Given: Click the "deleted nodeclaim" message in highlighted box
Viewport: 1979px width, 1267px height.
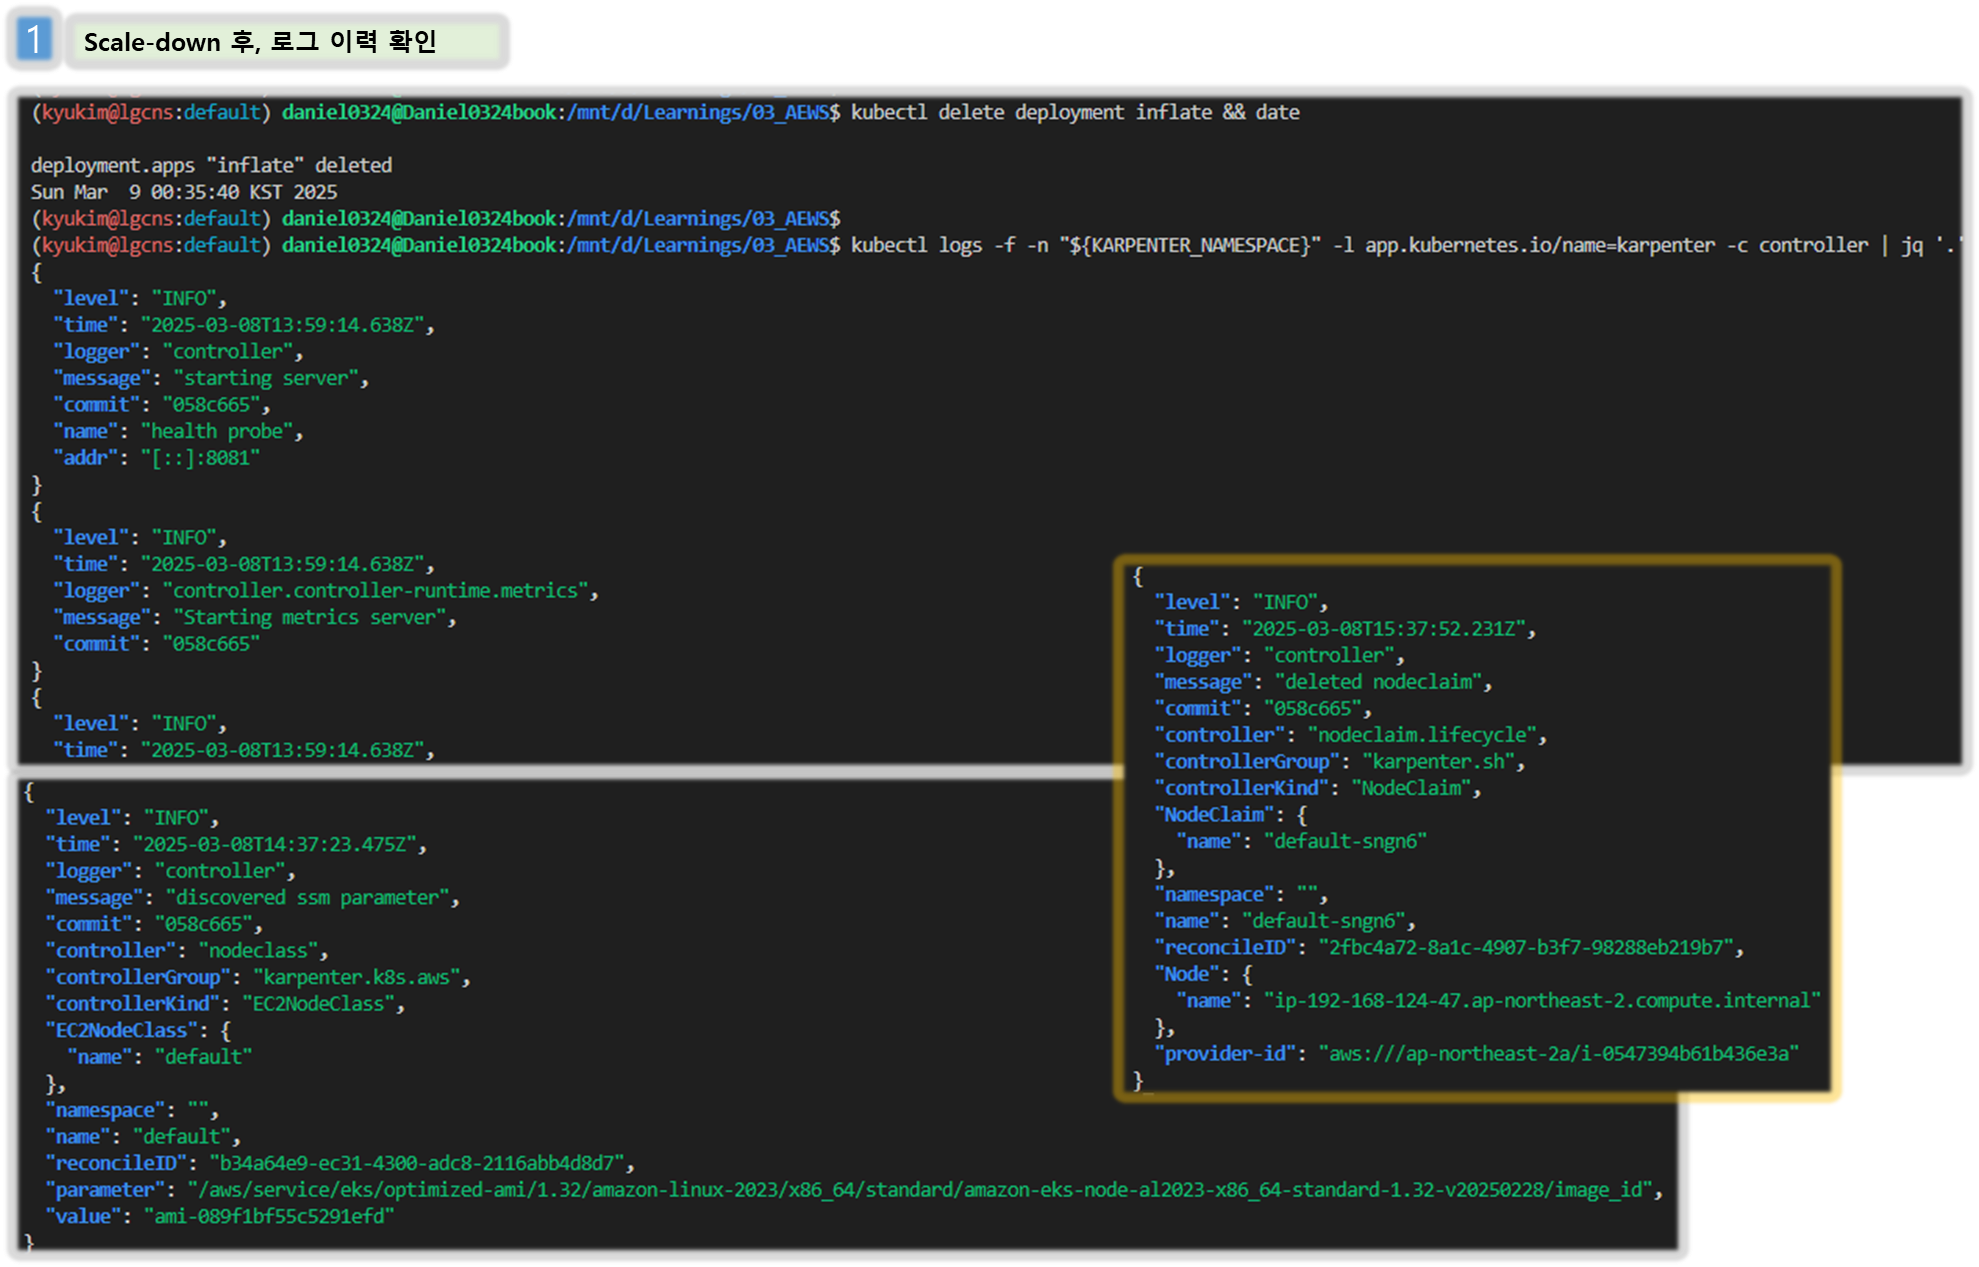Looking at the screenshot, I should point(1379,682).
